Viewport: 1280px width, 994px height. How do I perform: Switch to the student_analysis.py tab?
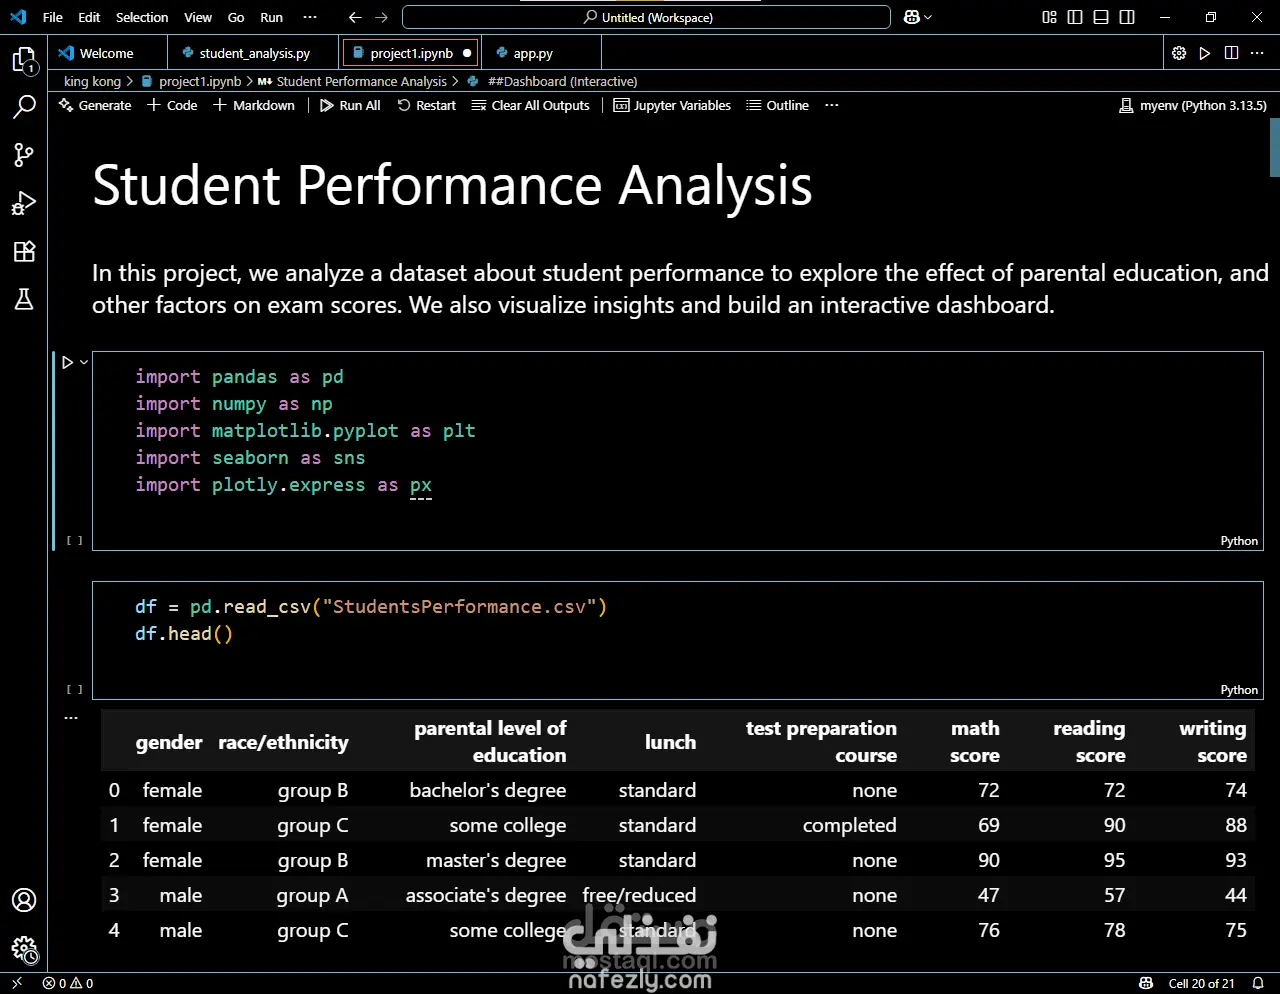point(254,53)
